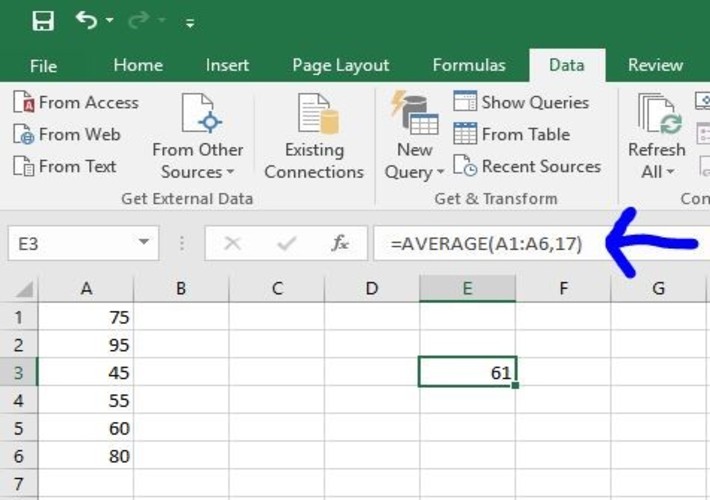Select row 3 header
This screenshot has width=710, height=500.
click(x=19, y=373)
